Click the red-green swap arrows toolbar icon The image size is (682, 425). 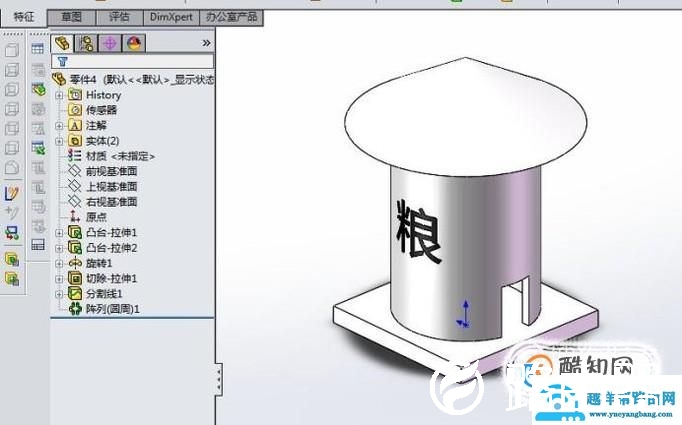[12, 233]
